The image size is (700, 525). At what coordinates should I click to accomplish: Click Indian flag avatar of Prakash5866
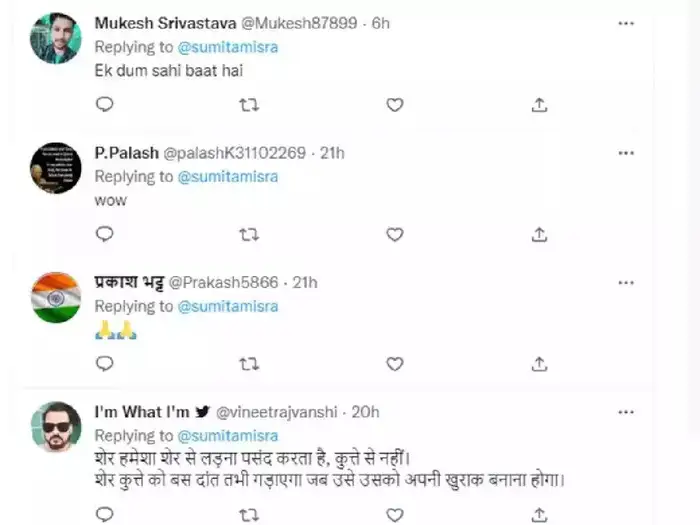coord(55,297)
